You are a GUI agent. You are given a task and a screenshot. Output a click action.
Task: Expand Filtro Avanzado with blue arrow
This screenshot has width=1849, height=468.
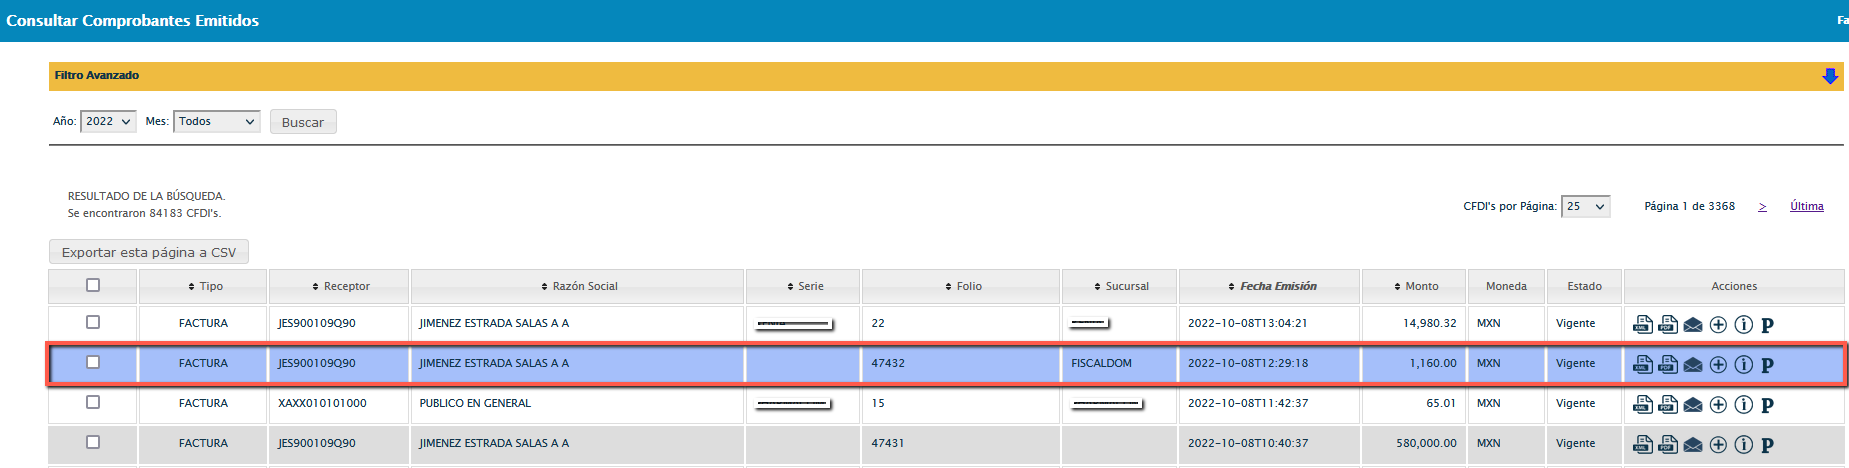pos(1829,76)
